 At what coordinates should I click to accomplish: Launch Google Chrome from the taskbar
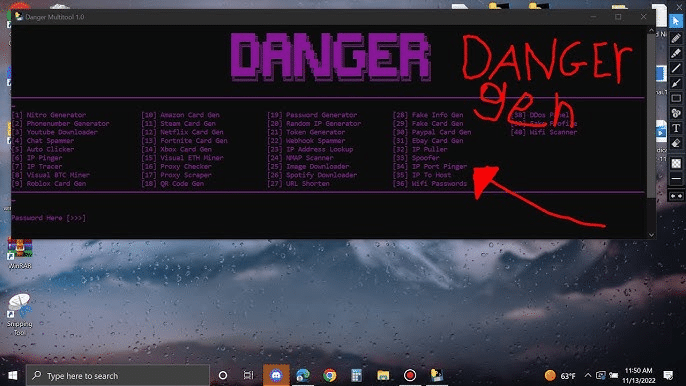click(x=330, y=375)
